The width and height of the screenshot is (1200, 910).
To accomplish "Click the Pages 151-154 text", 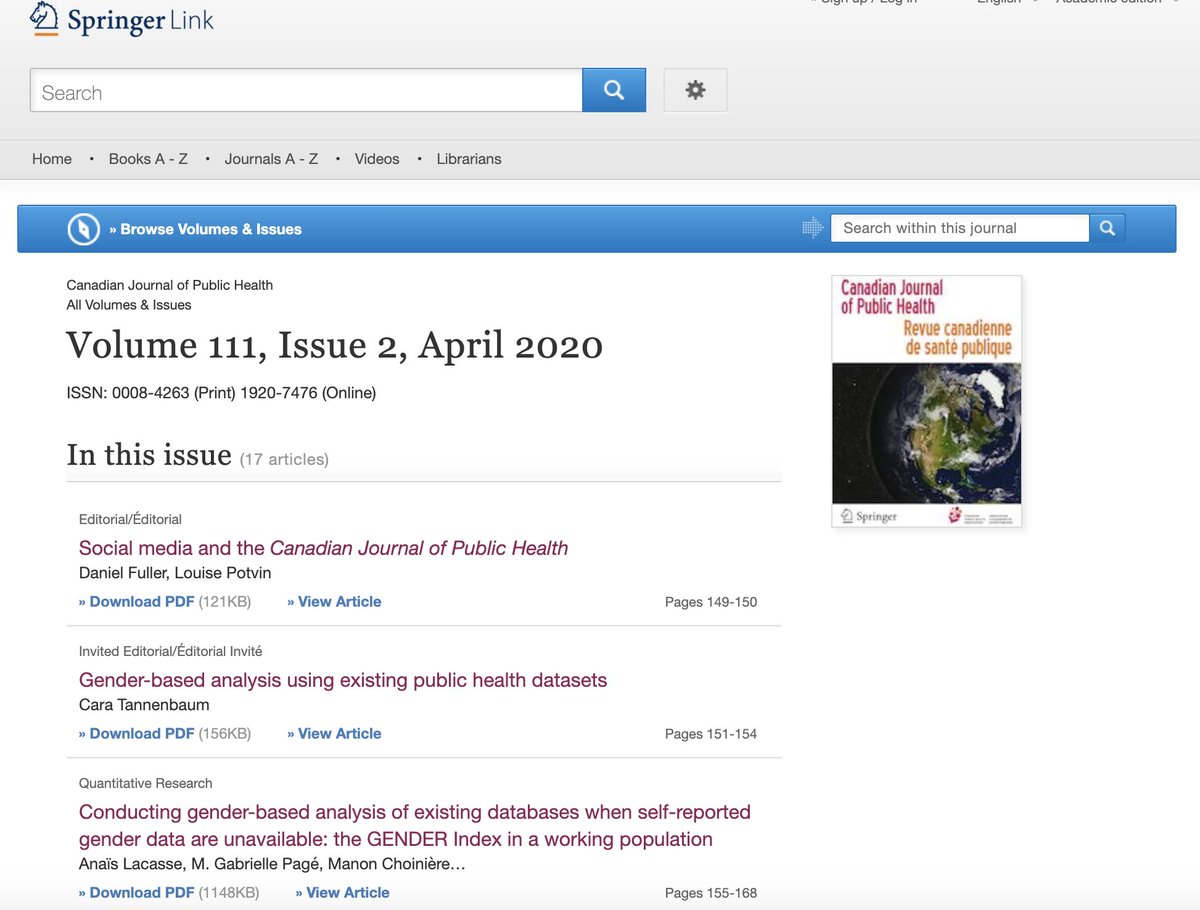I will click(x=711, y=734).
